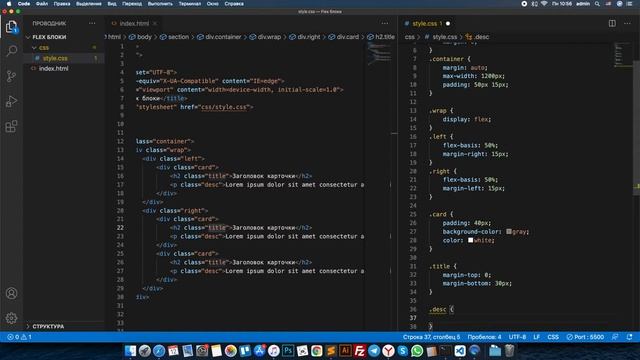Open the Search view in activity bar
Screen dimensions: 640x360
(11, 51)
